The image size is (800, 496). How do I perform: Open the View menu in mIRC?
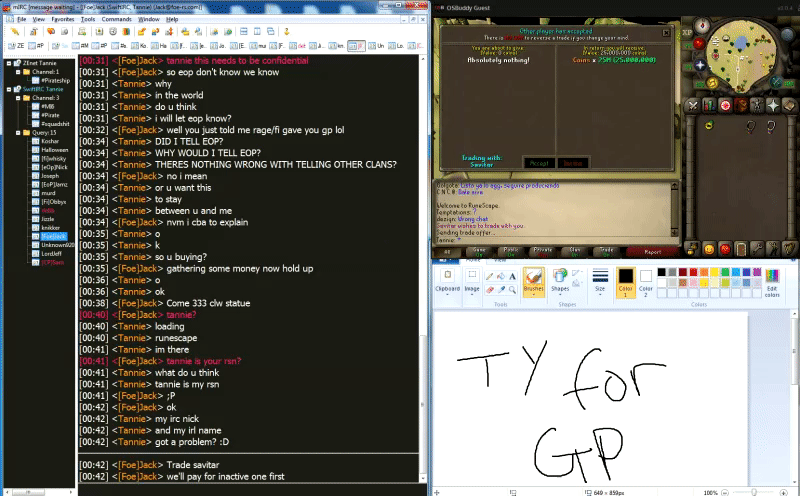coord(39,19)
